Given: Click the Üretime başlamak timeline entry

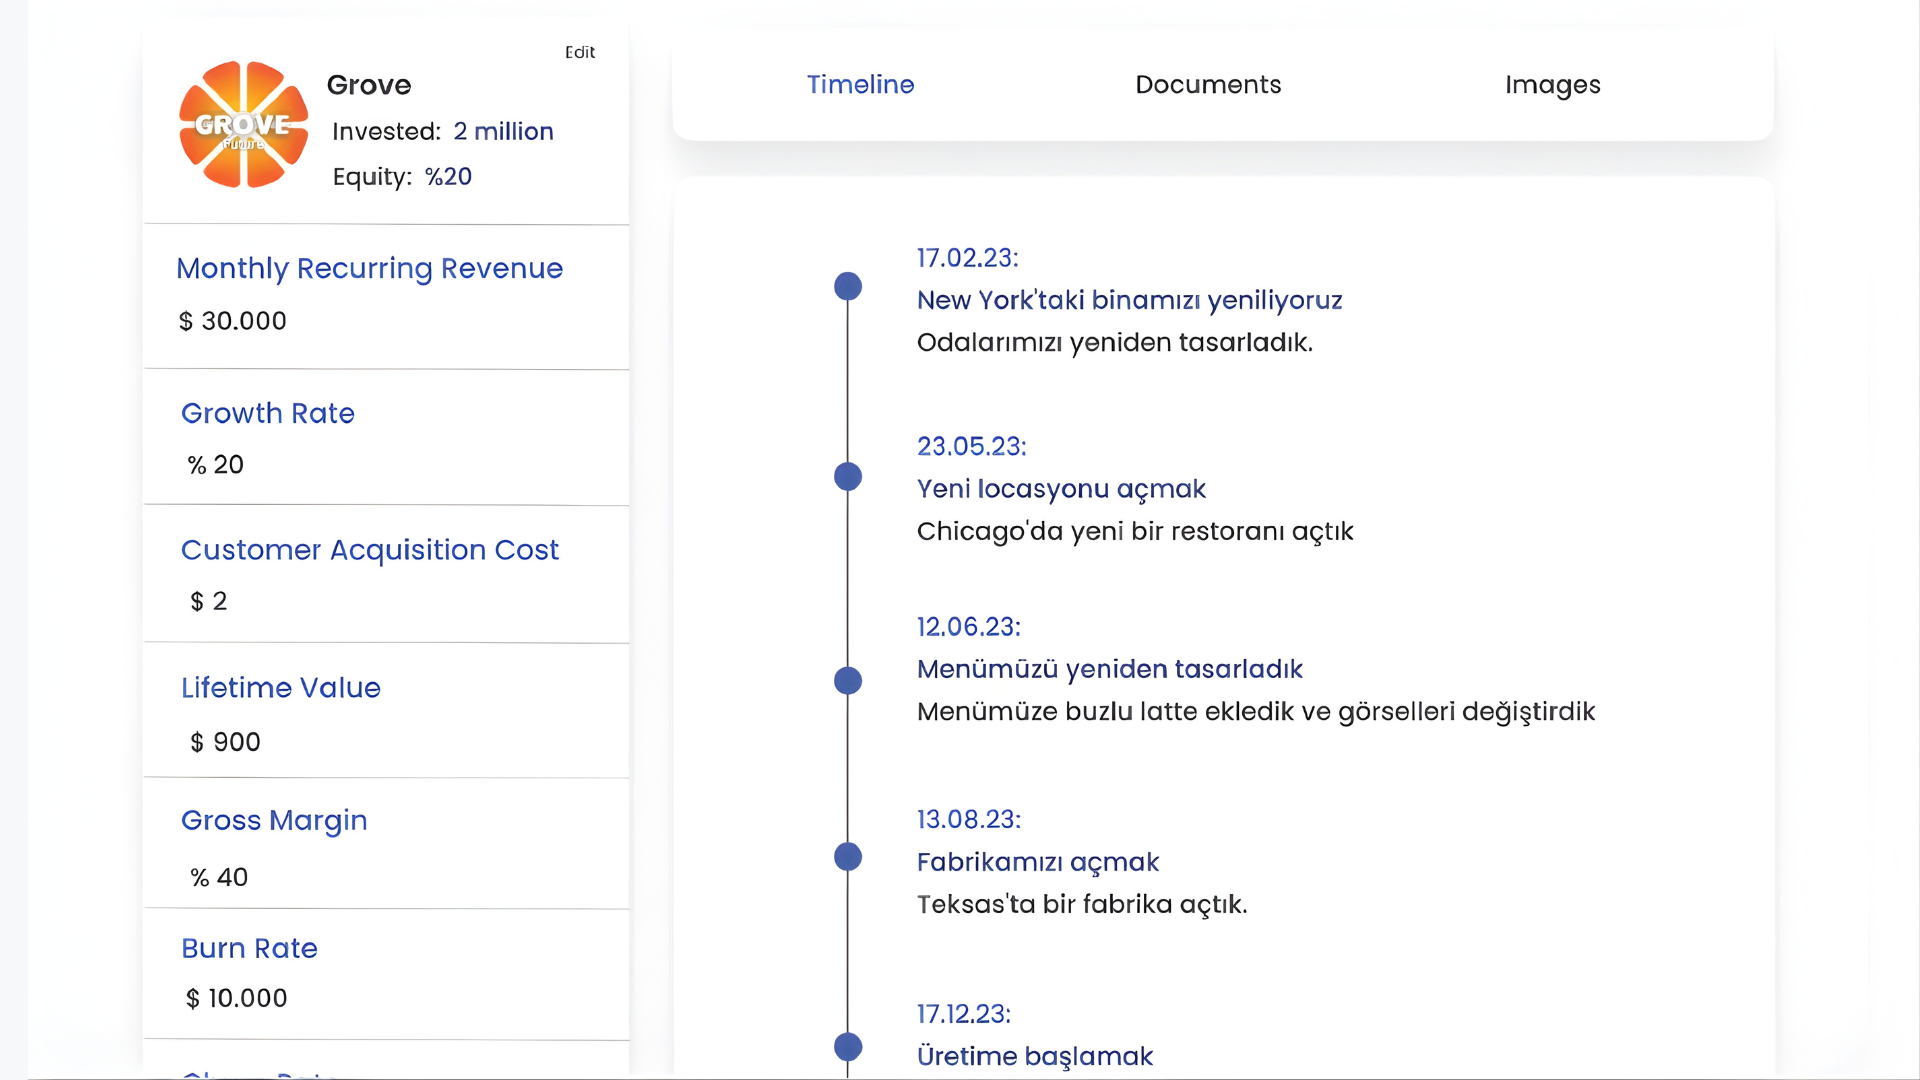Looking at the screenshot, I should (1035, 1056).
